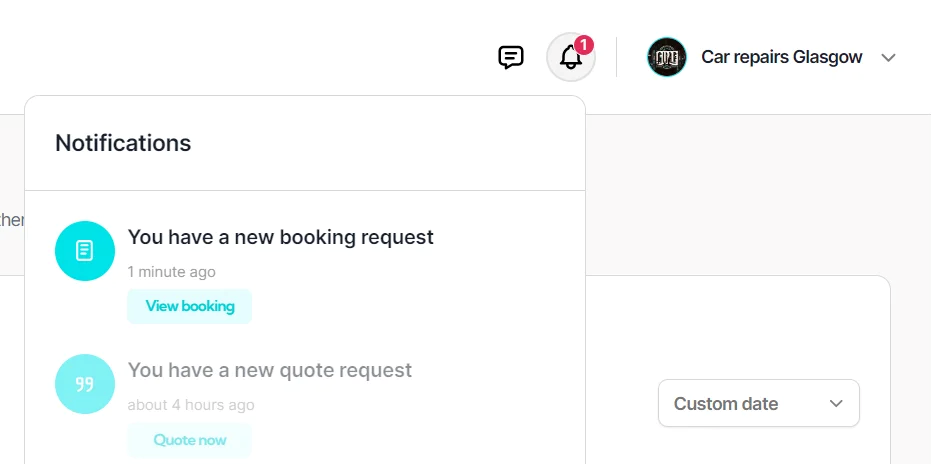Click the Notifications panel heading
This screenshot has height=464, width=936.
pos(123,143)
